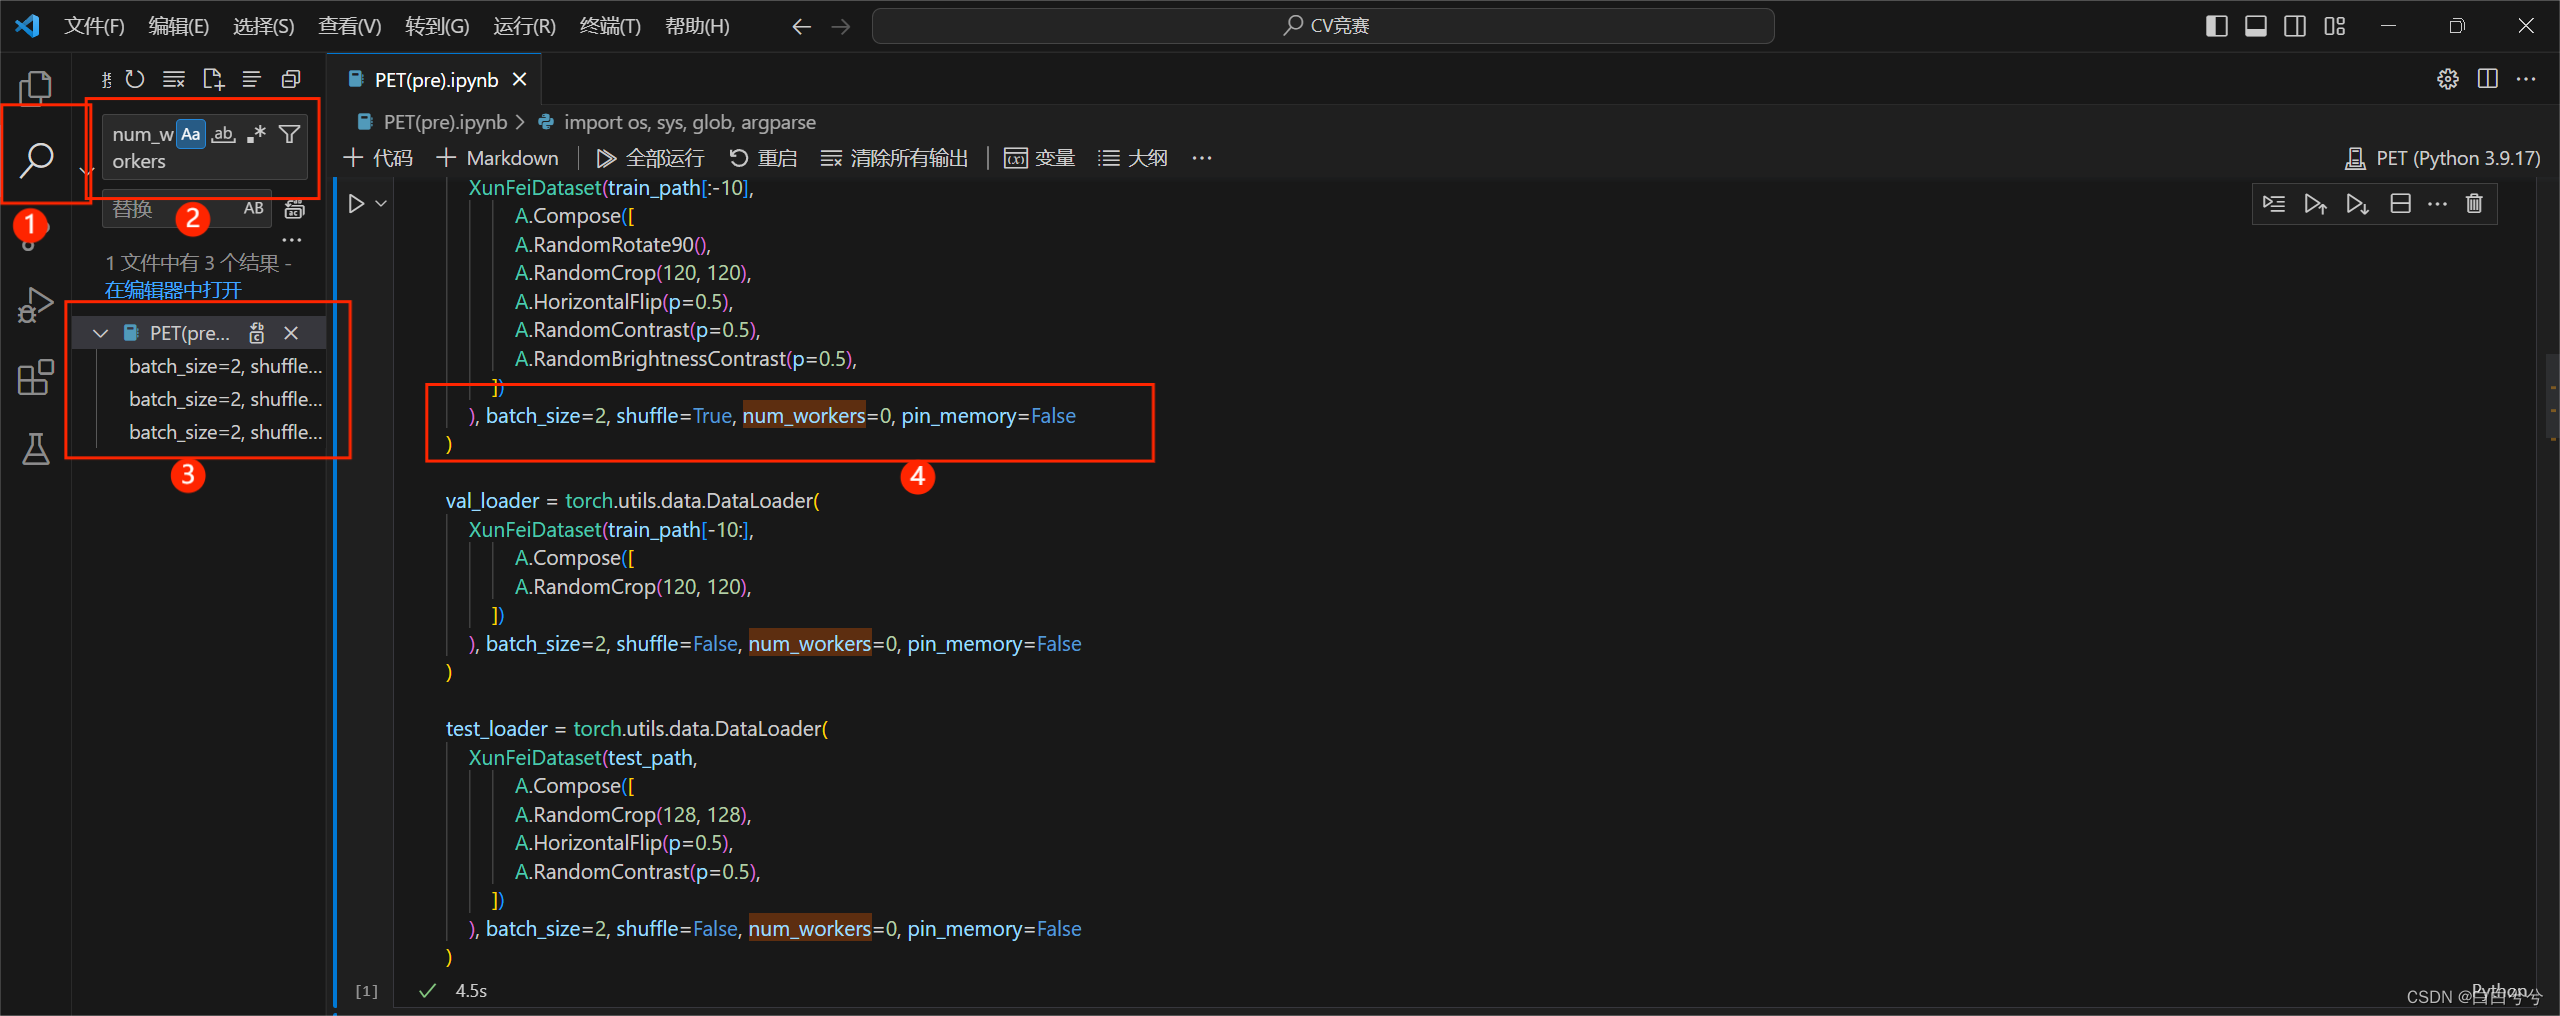Click the CV竞赛 command center search box
The image size is (2560, 1016).
coord(1323,26)
